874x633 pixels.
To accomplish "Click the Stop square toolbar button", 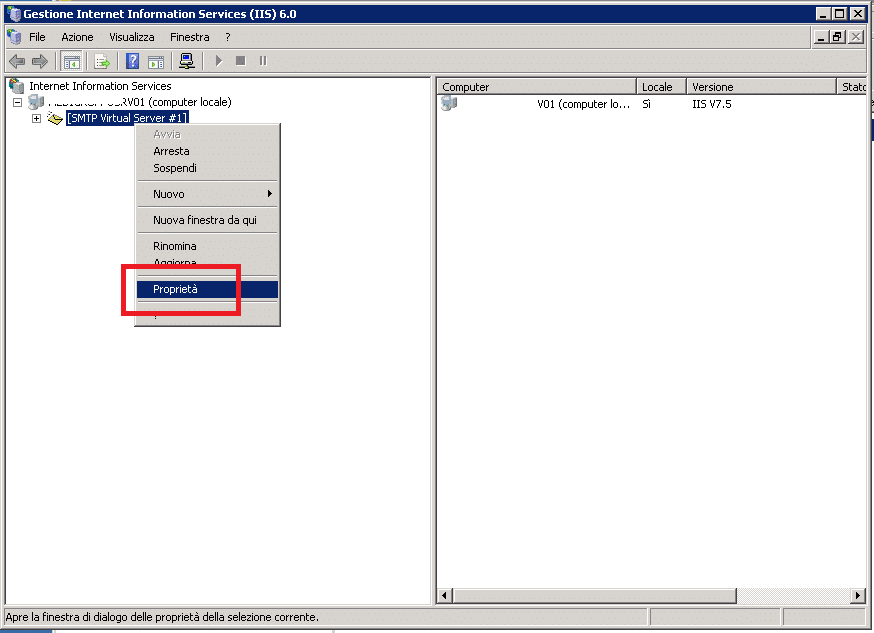I will point(241,61).
